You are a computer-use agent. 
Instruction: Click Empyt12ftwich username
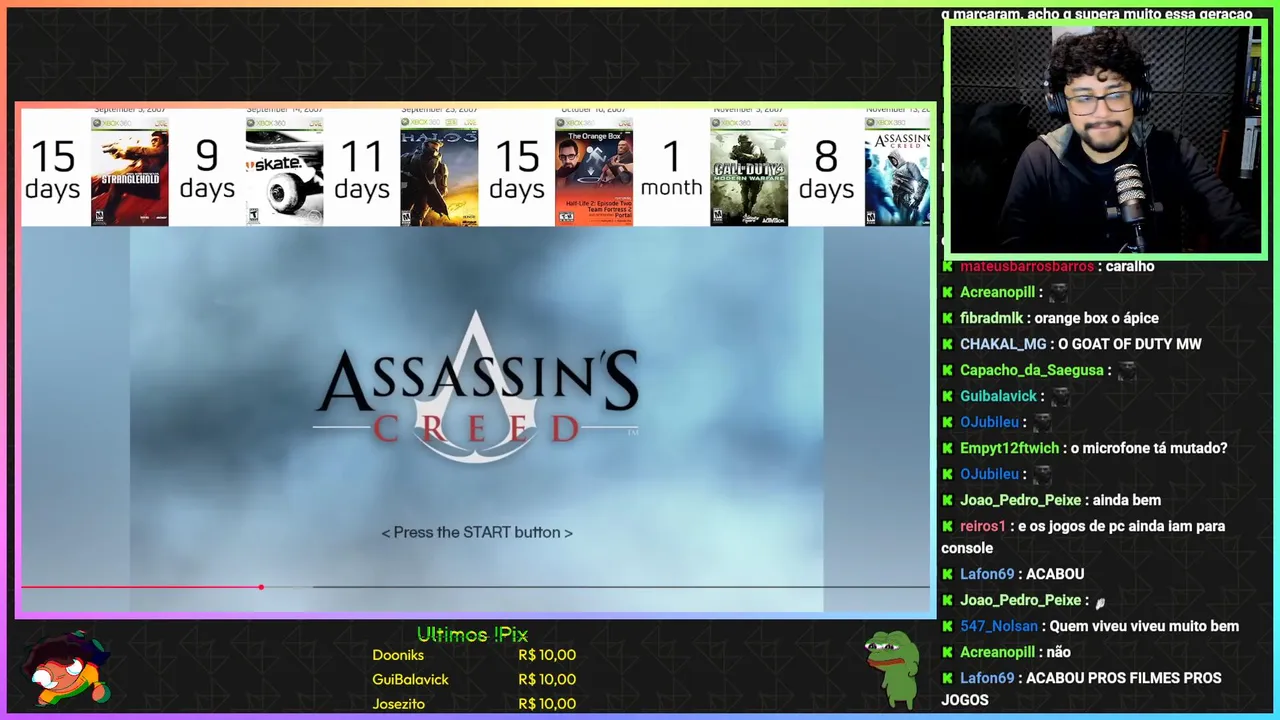pyautogui.click(x=1009, y=449)
